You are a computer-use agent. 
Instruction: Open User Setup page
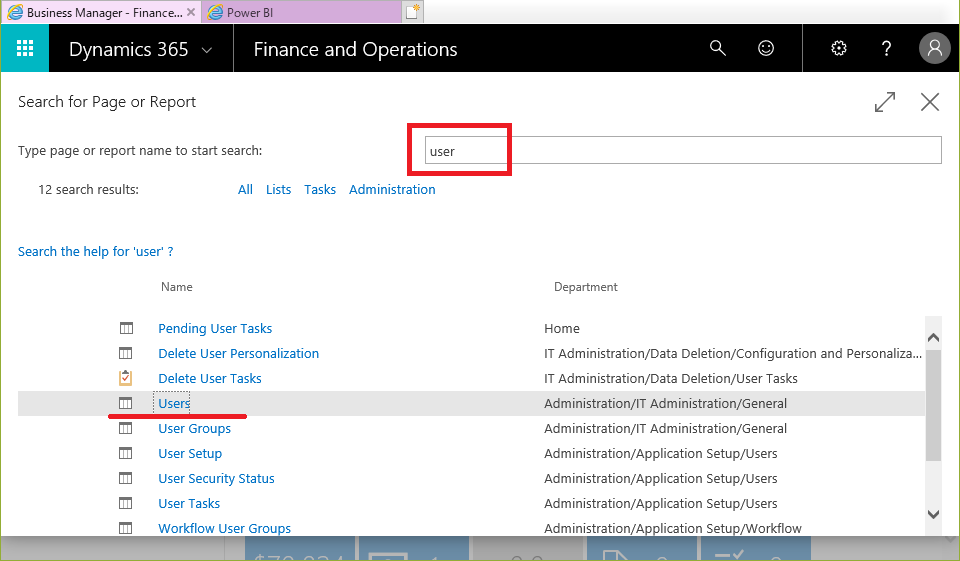pyautogui.click(x=190, y=454)
